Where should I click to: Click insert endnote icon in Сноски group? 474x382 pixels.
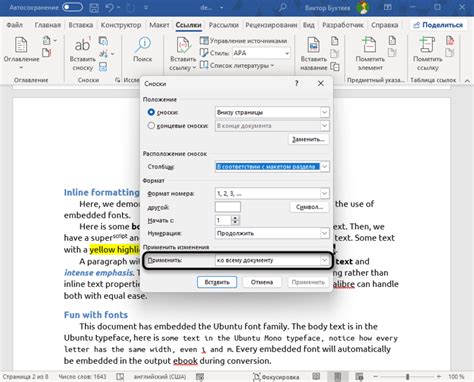[103, 41]
